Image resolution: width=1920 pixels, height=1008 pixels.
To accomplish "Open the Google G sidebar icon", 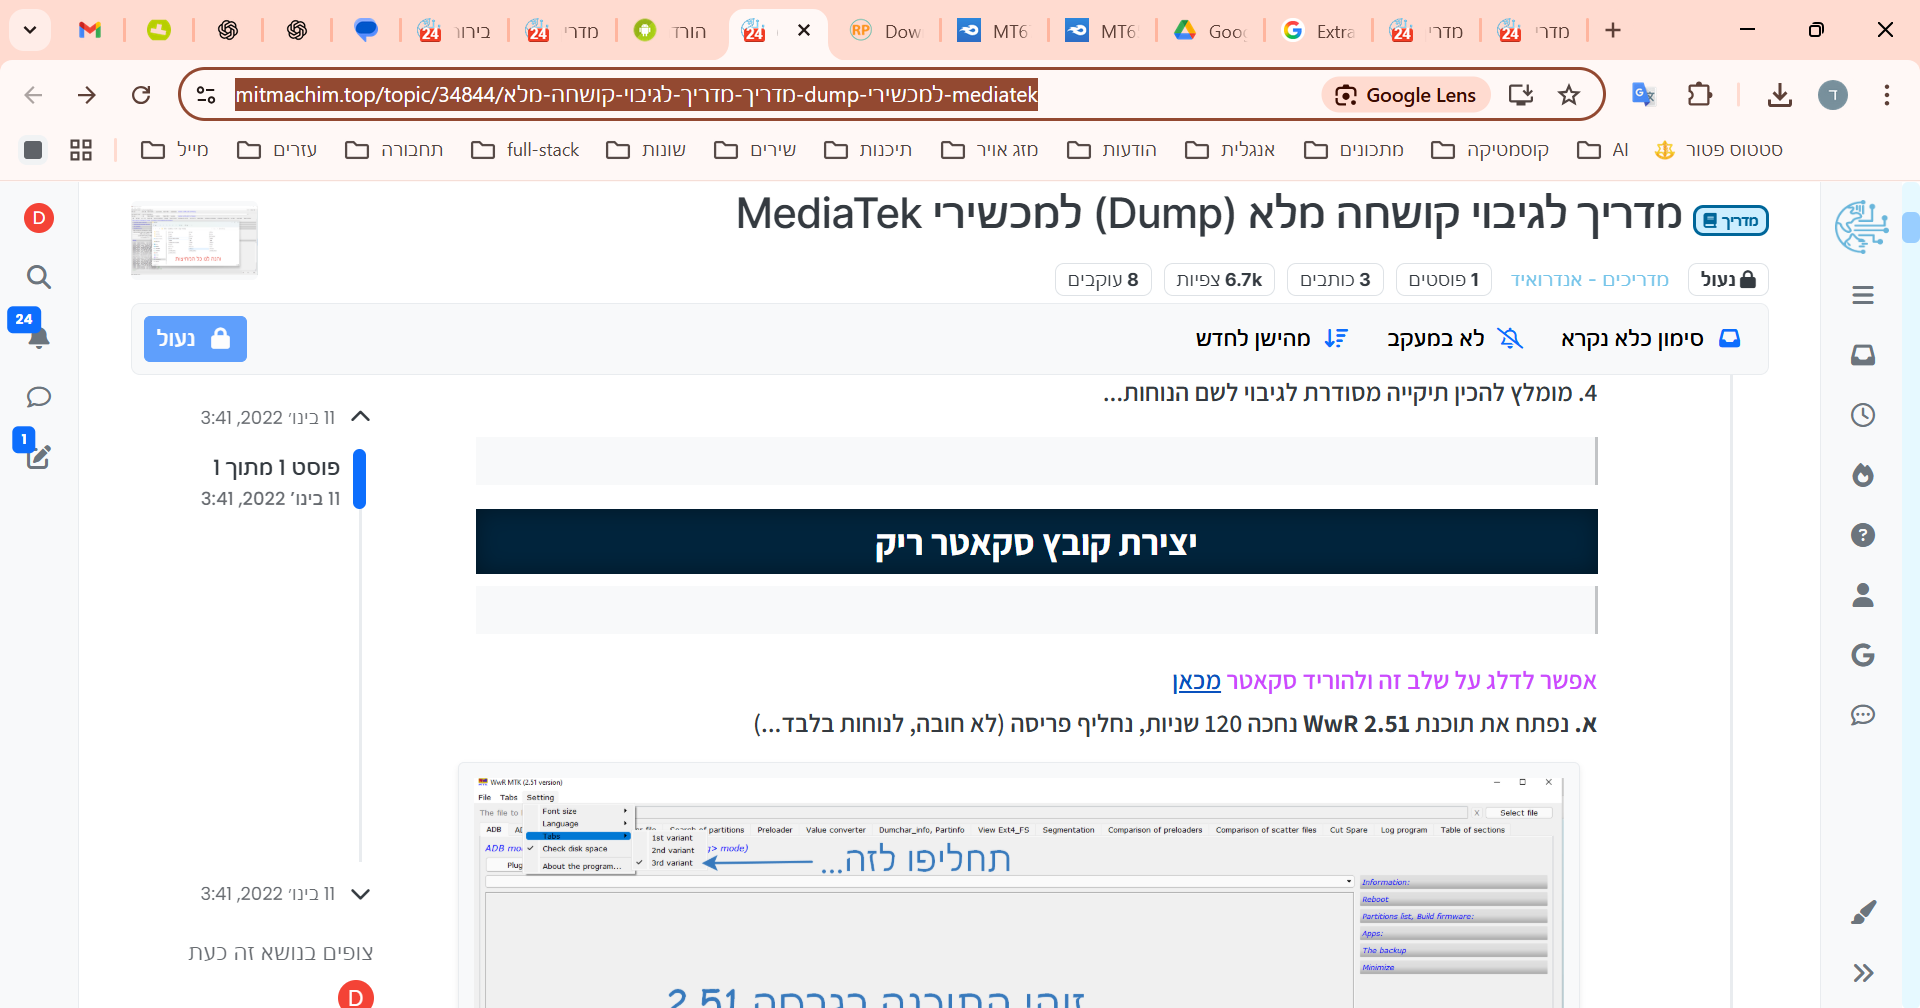I will point(1863,655).
